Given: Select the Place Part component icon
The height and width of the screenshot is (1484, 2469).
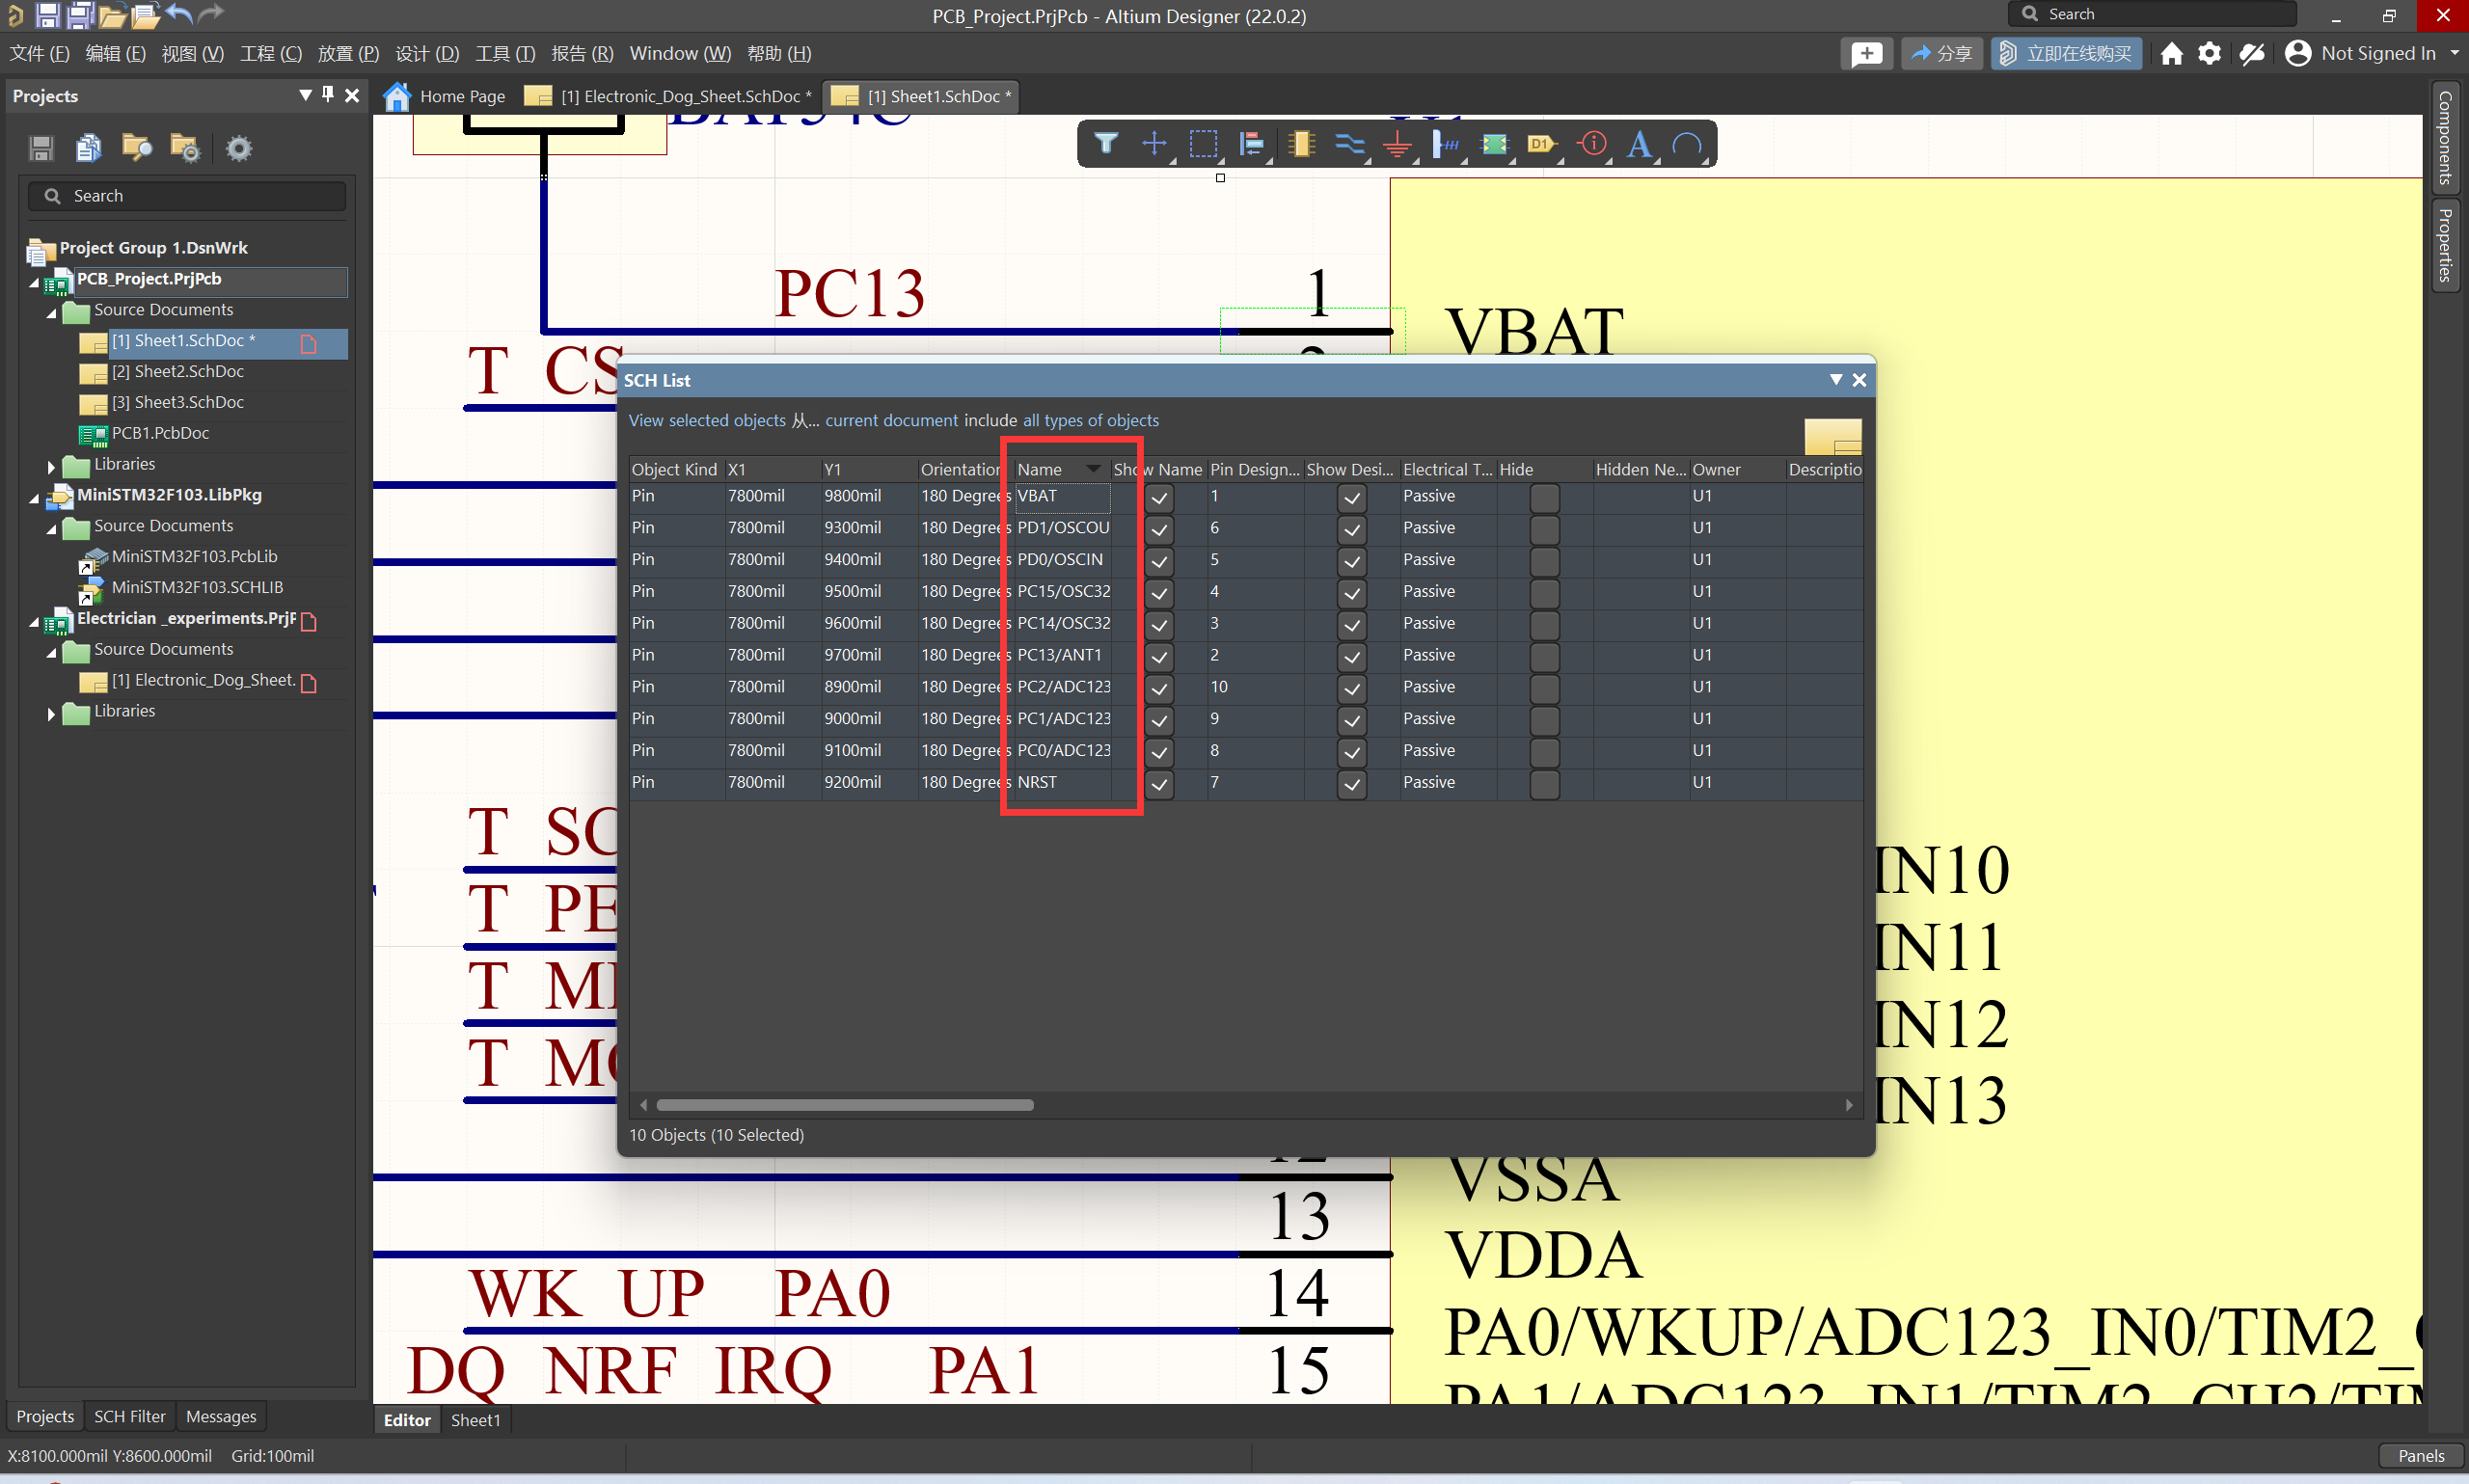Looking at the screenshot, I should click(1300, 144).
